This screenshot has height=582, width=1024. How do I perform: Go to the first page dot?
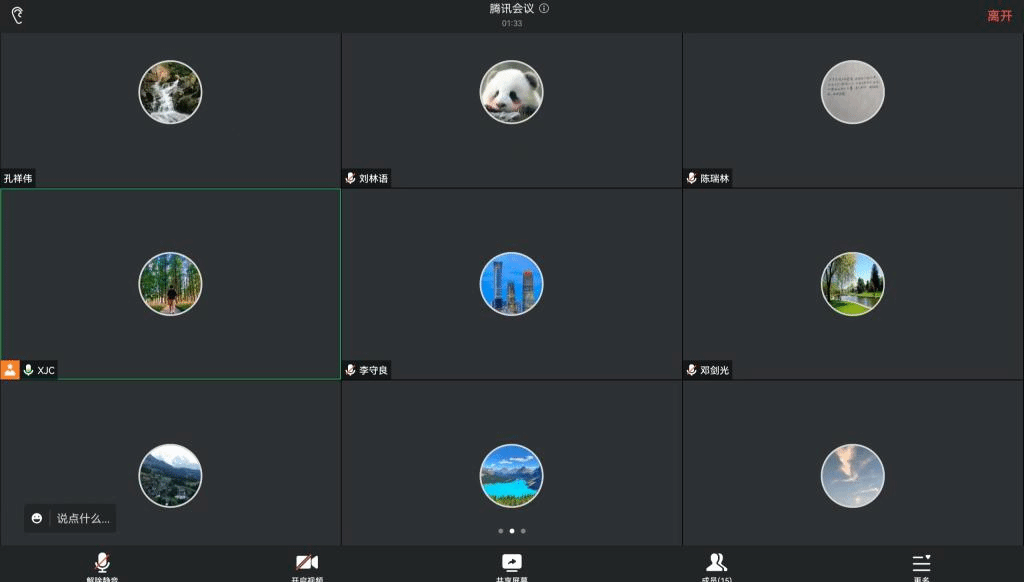pos(500,531)
